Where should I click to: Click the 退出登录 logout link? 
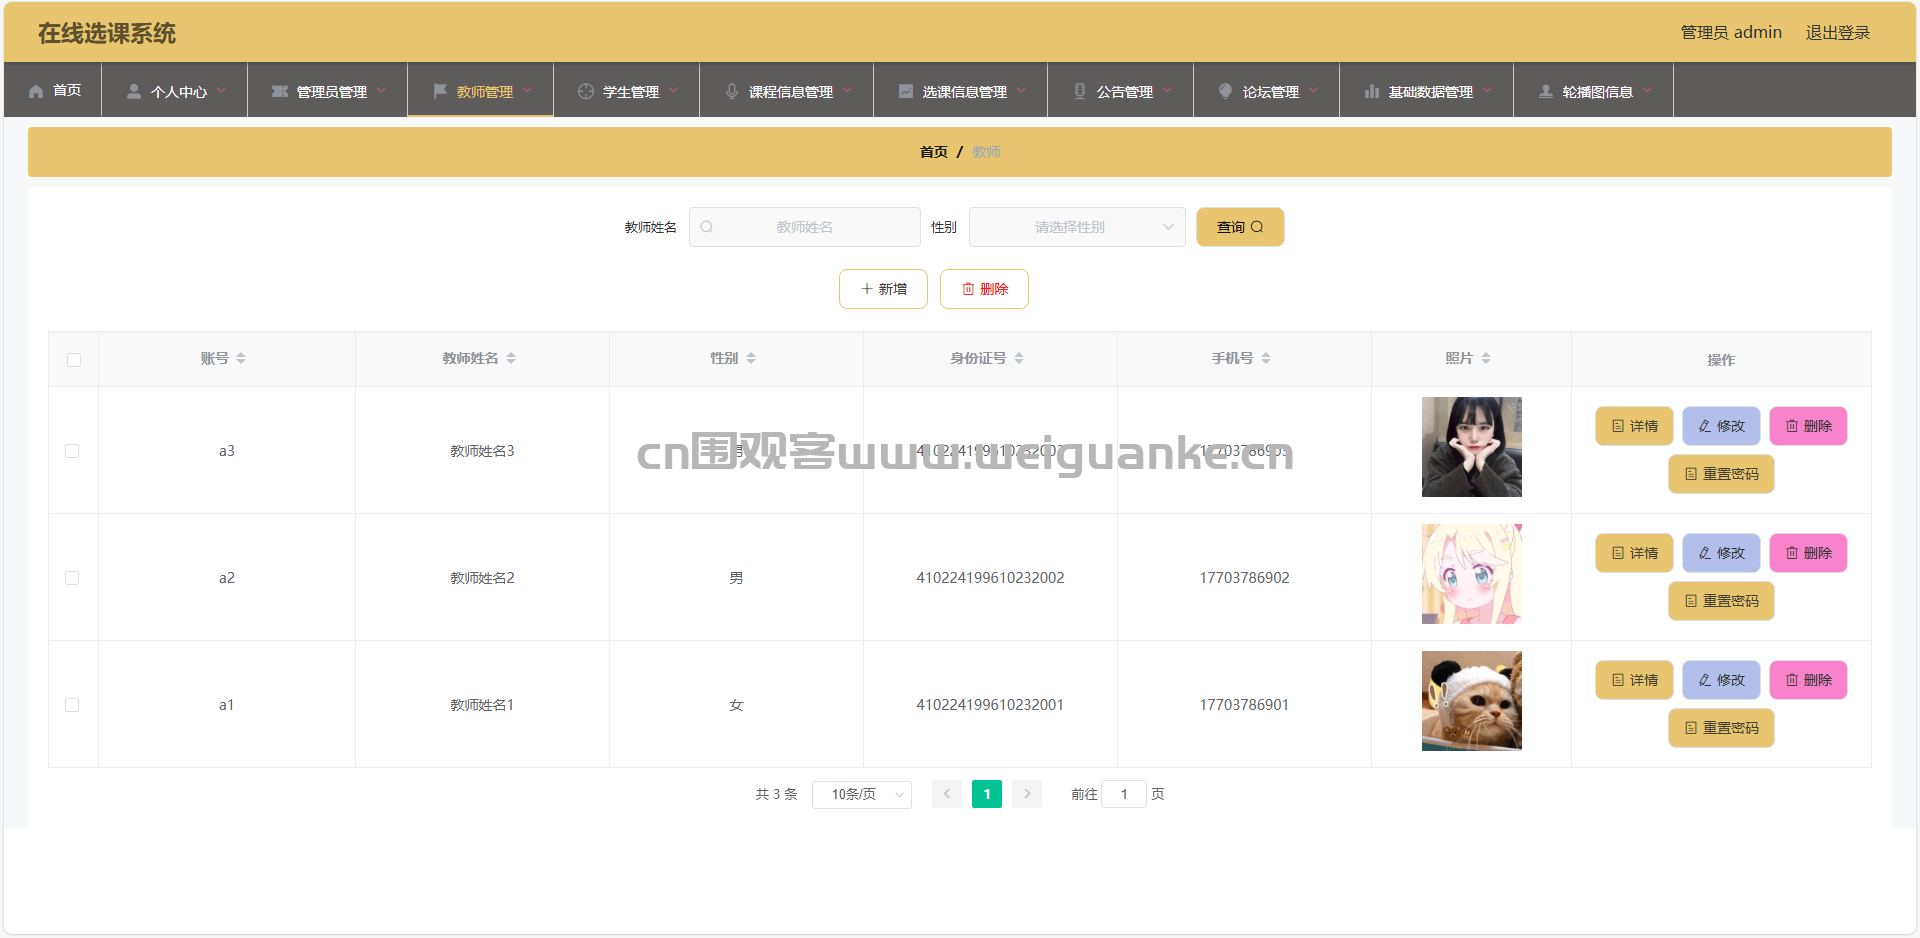(x=1837, y=33)
